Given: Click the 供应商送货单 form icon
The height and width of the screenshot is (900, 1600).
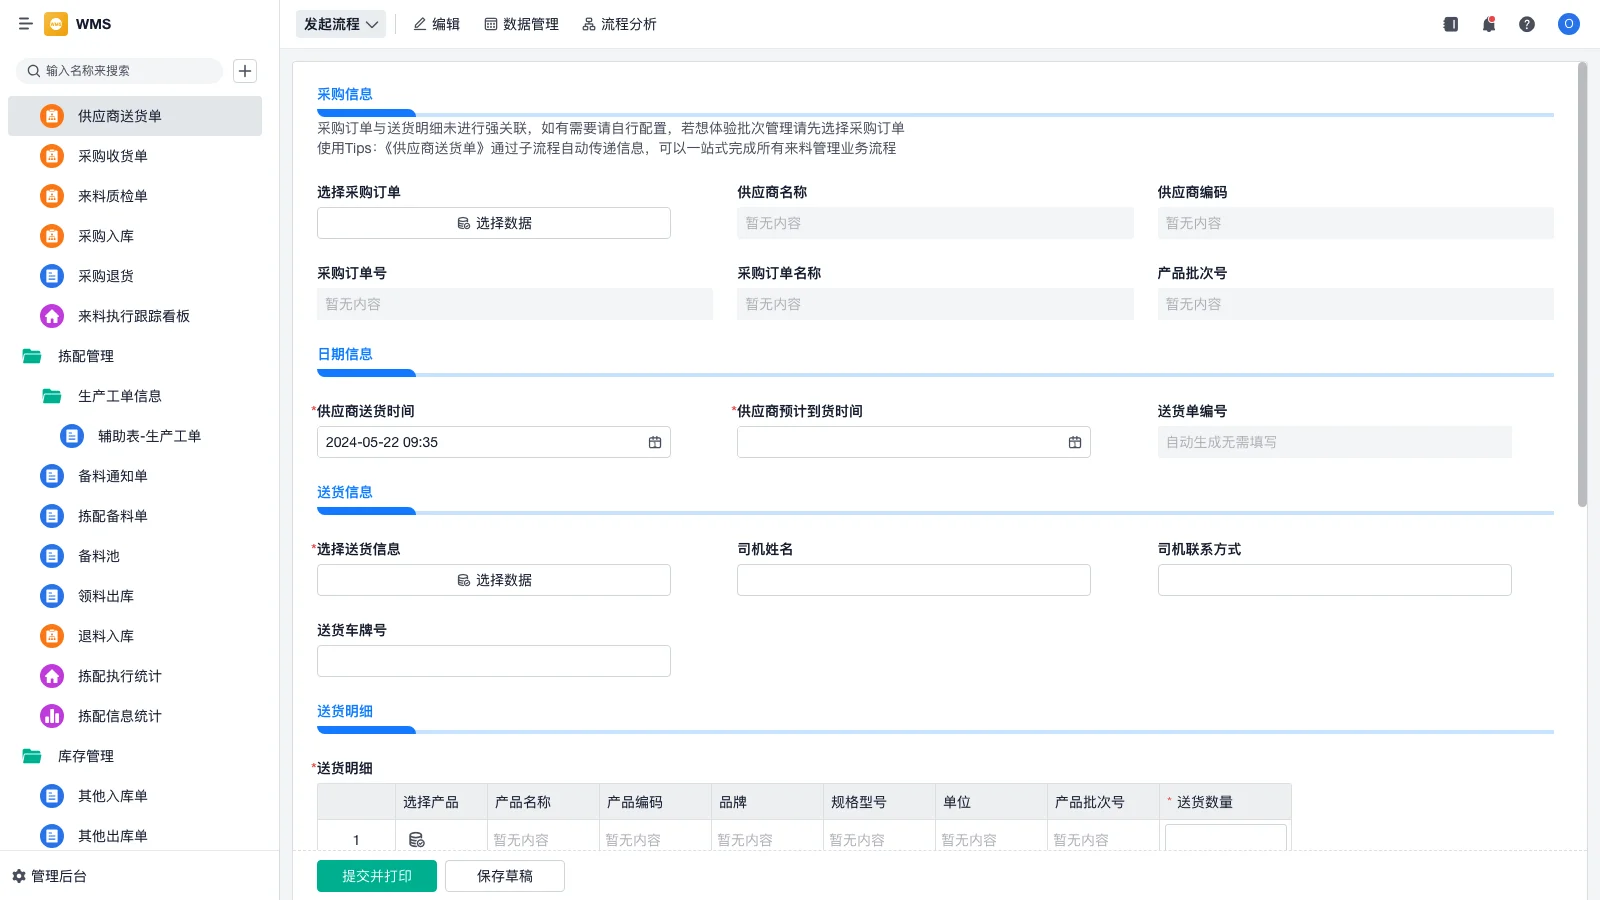Looking at the screenshot, I should [x=52, y=116].
